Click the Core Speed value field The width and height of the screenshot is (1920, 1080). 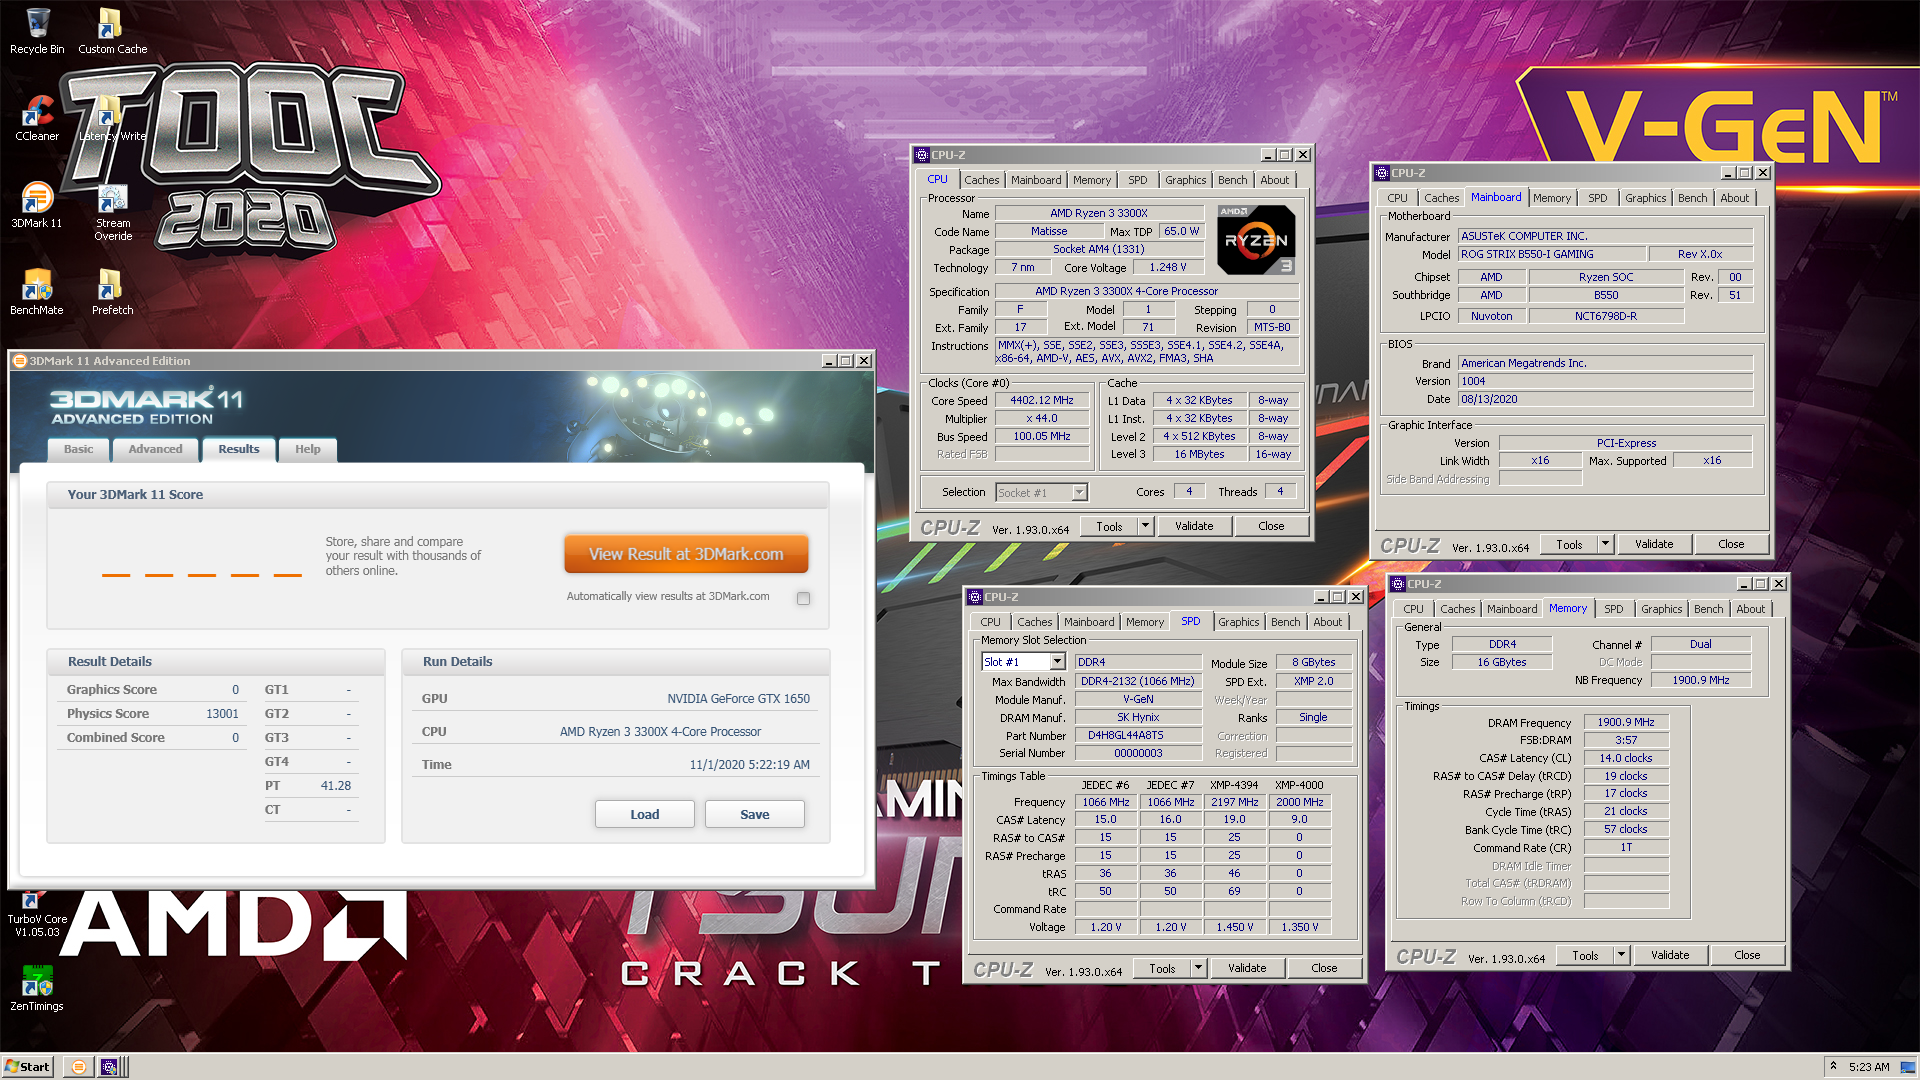pyautogui.click(x=1042, y=400)
